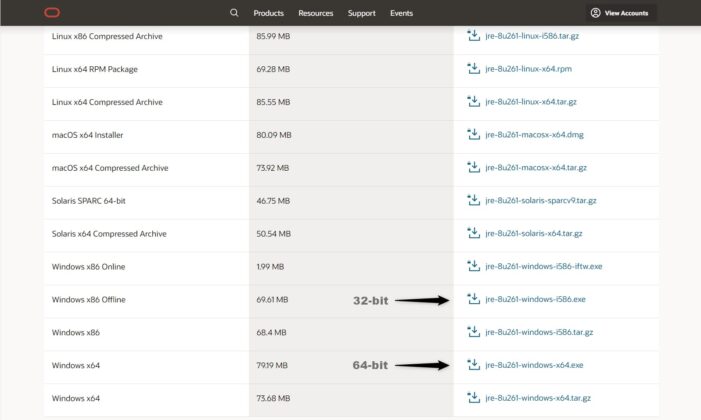The width and height of the screenshot is (701, 420).
Task: Click download icon for windows-x64.tar.gz
Action: point(473,398)
